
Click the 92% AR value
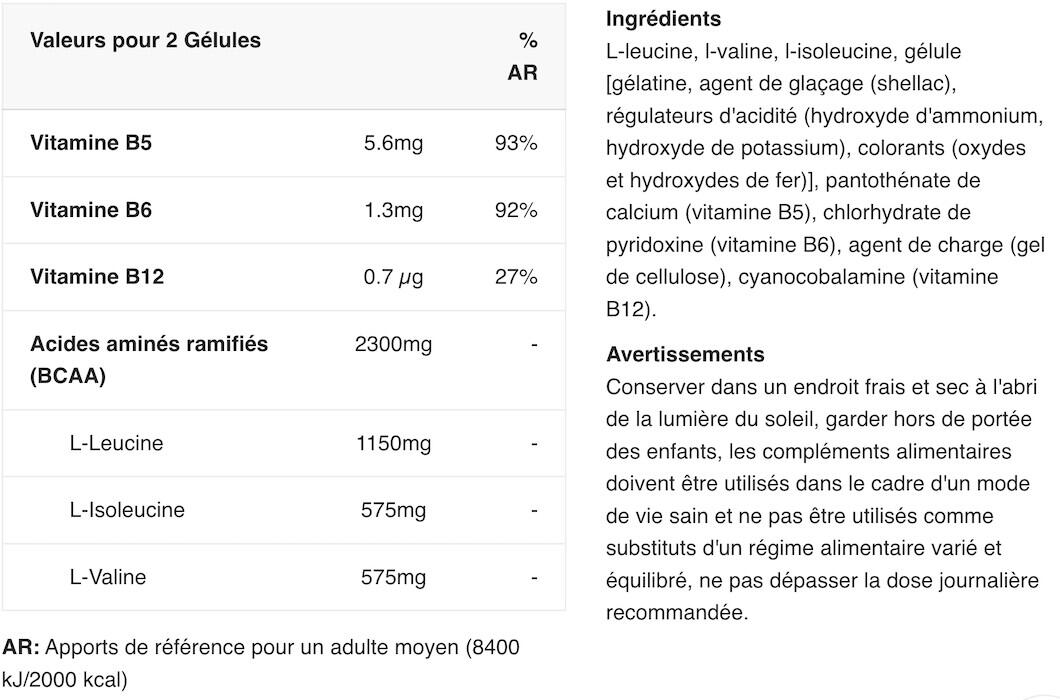[516, 210]
